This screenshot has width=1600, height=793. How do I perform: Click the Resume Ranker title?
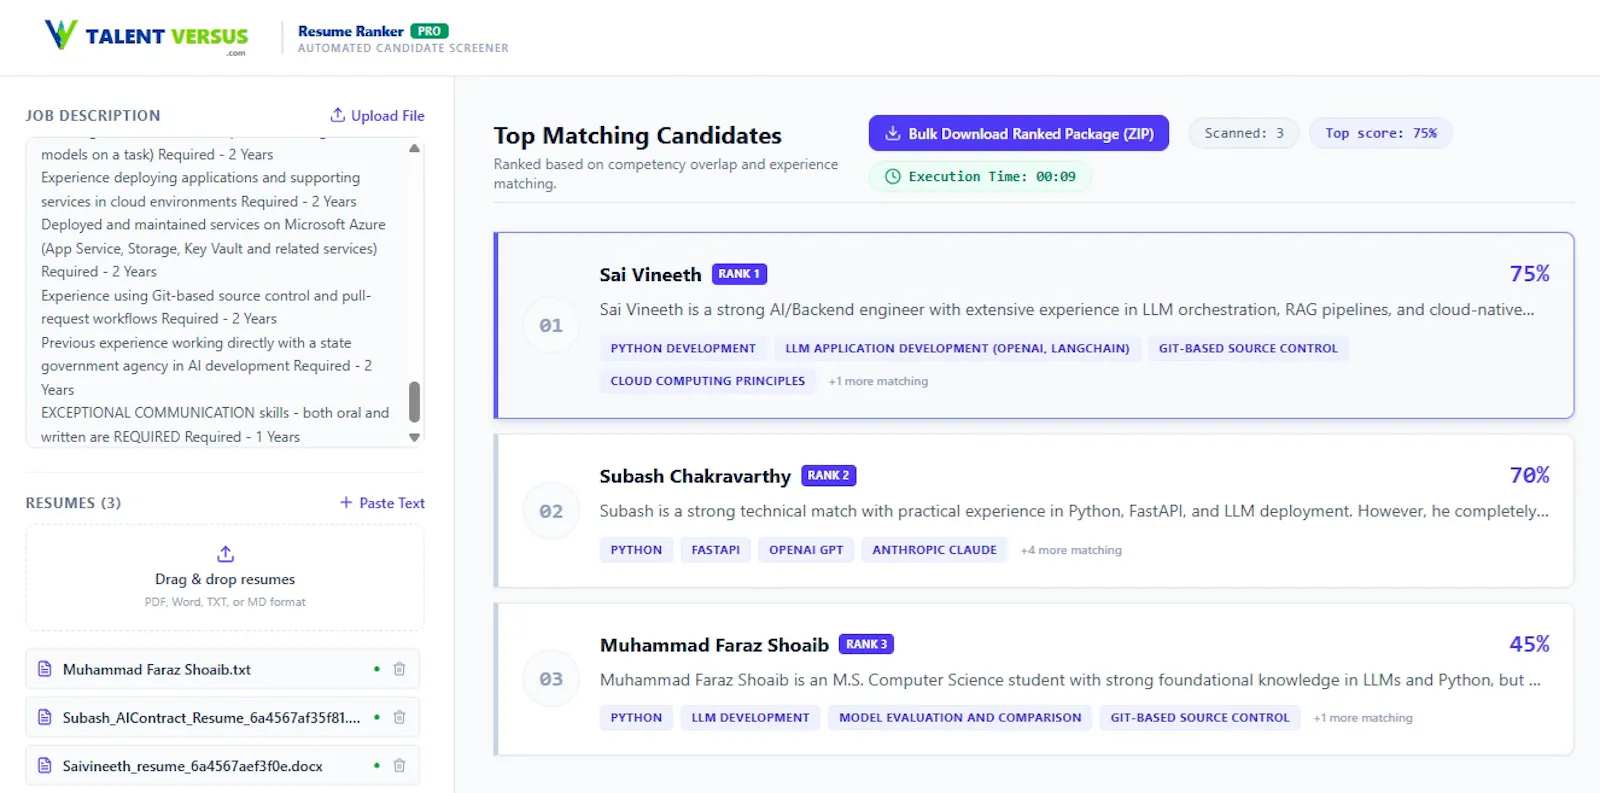pyautogui.click(x=351, y=31)
